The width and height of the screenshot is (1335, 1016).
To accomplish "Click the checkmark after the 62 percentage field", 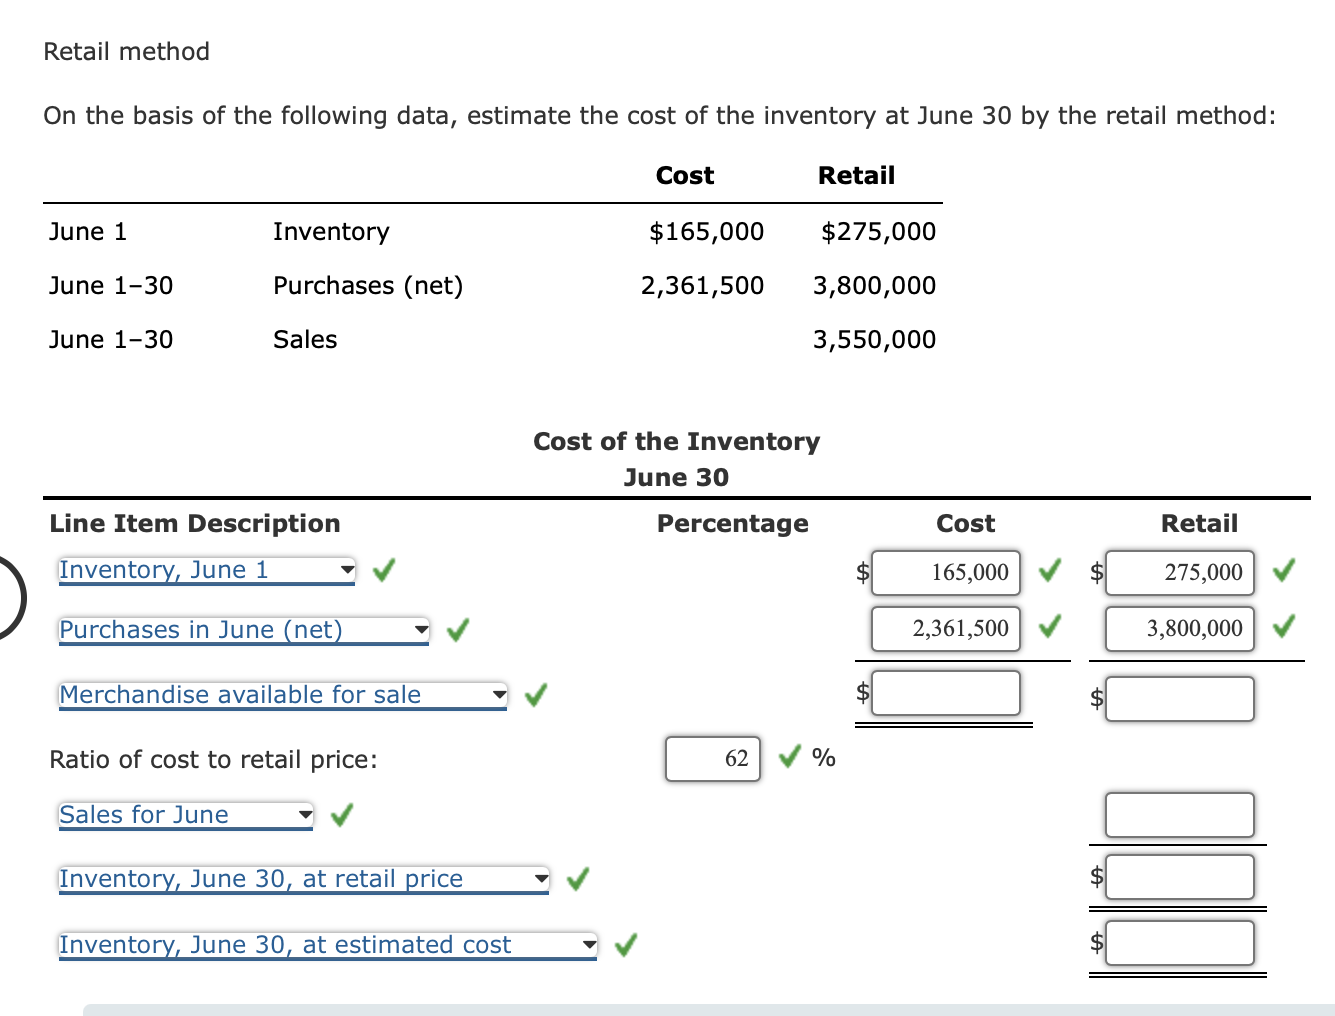I will 789,758.
